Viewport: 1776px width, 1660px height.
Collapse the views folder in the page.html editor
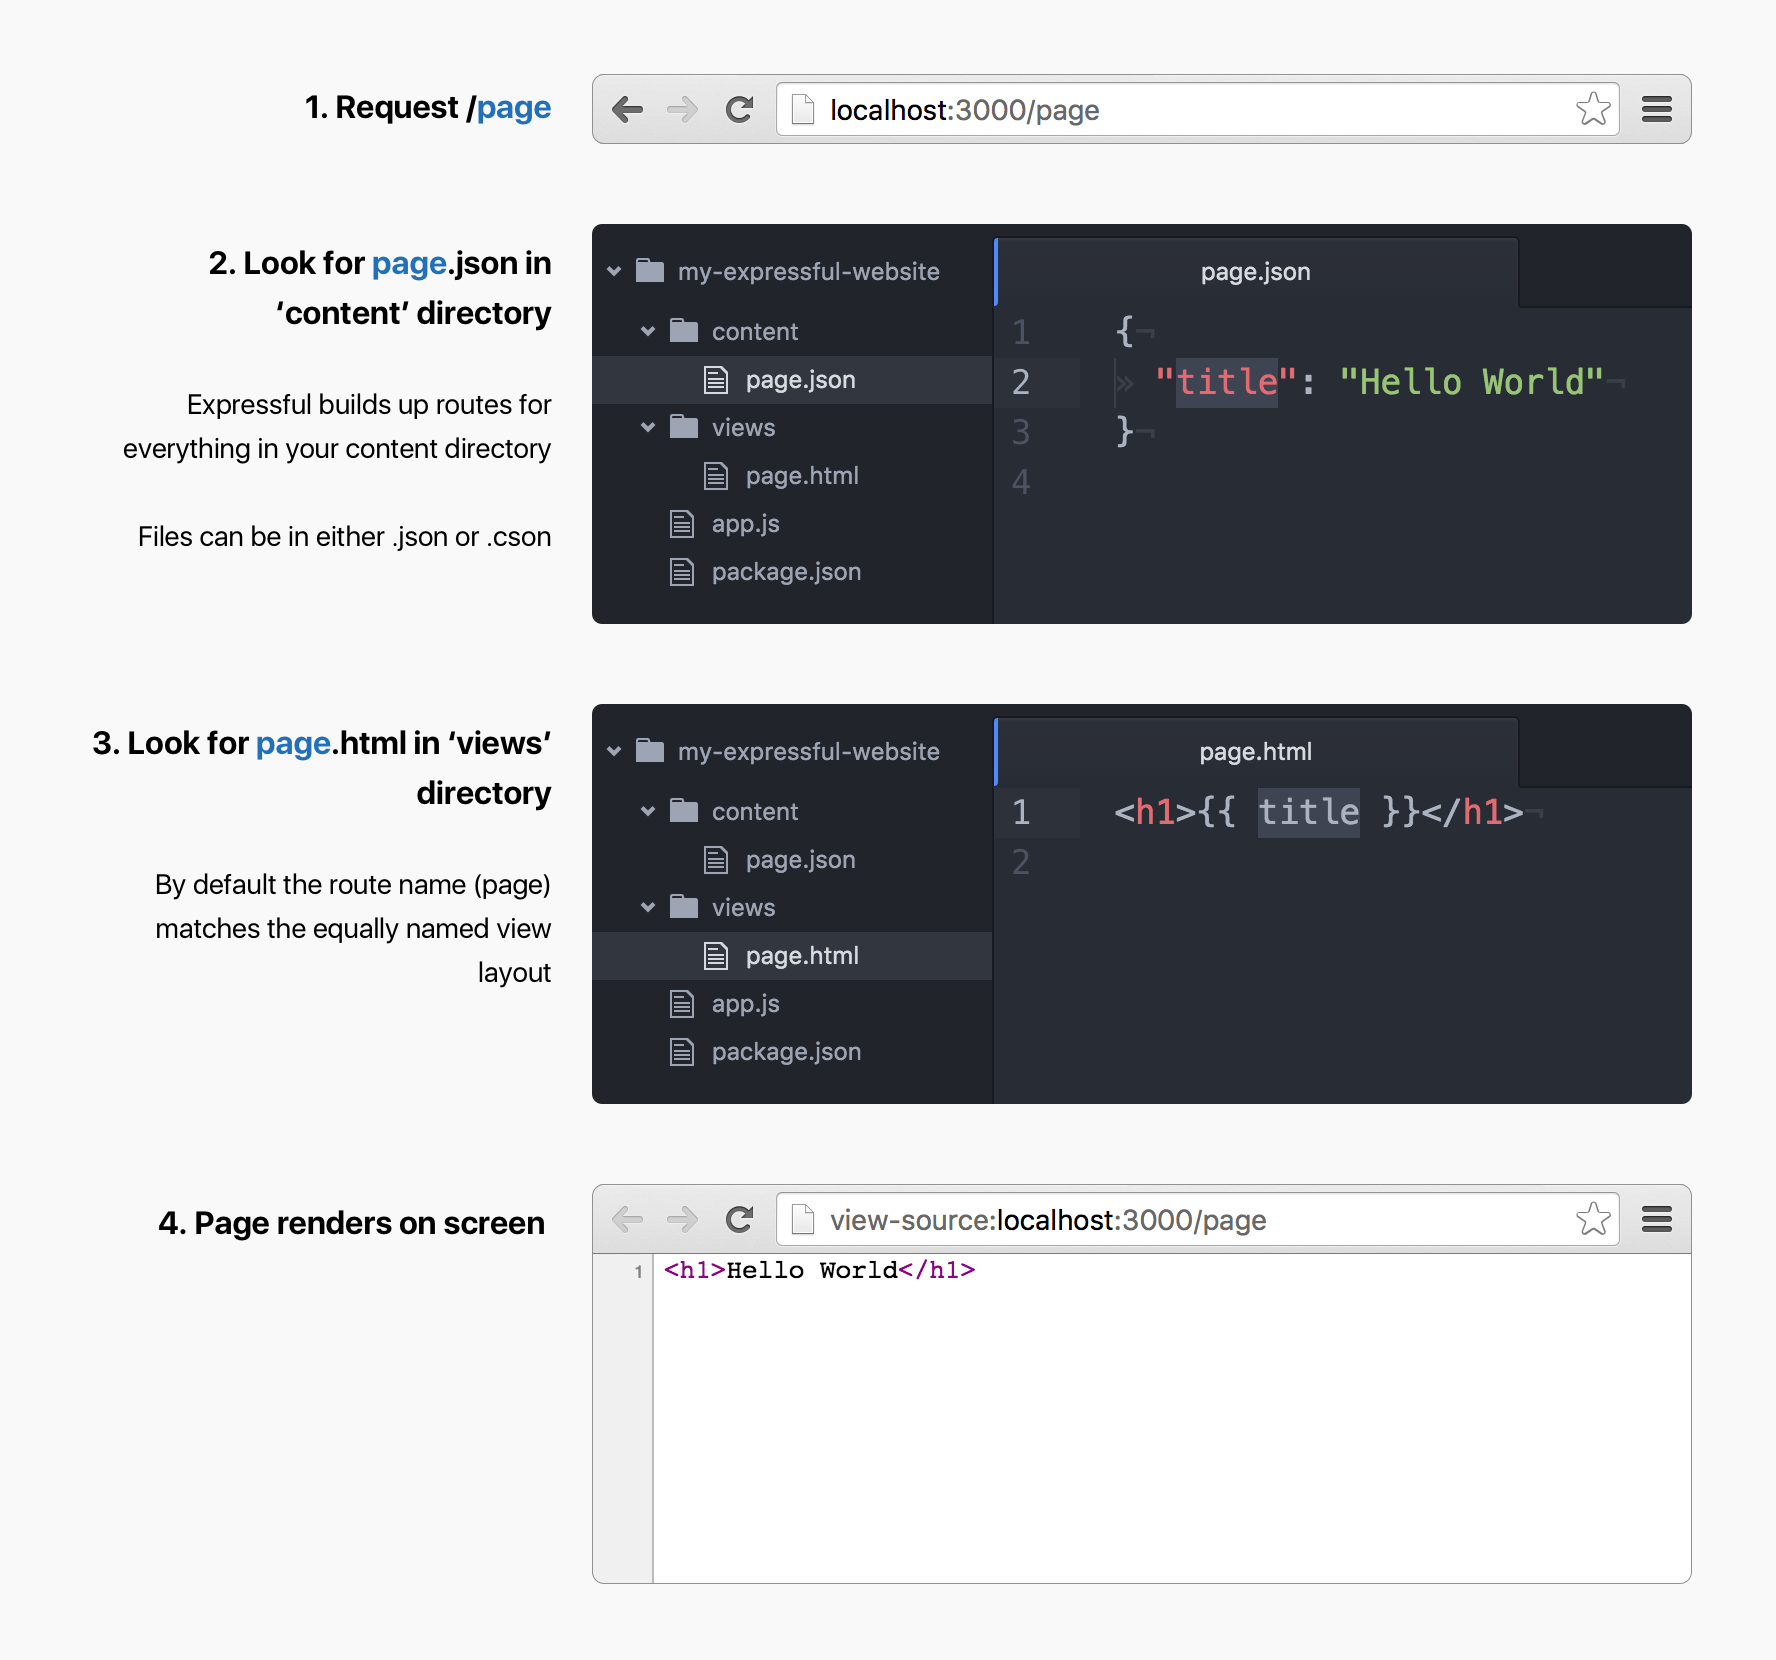coord(648,907)
